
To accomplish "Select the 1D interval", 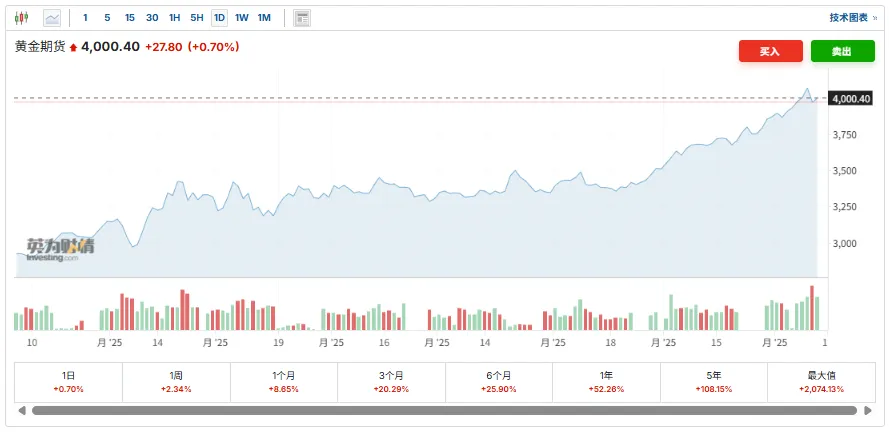I will pos(219,18).
